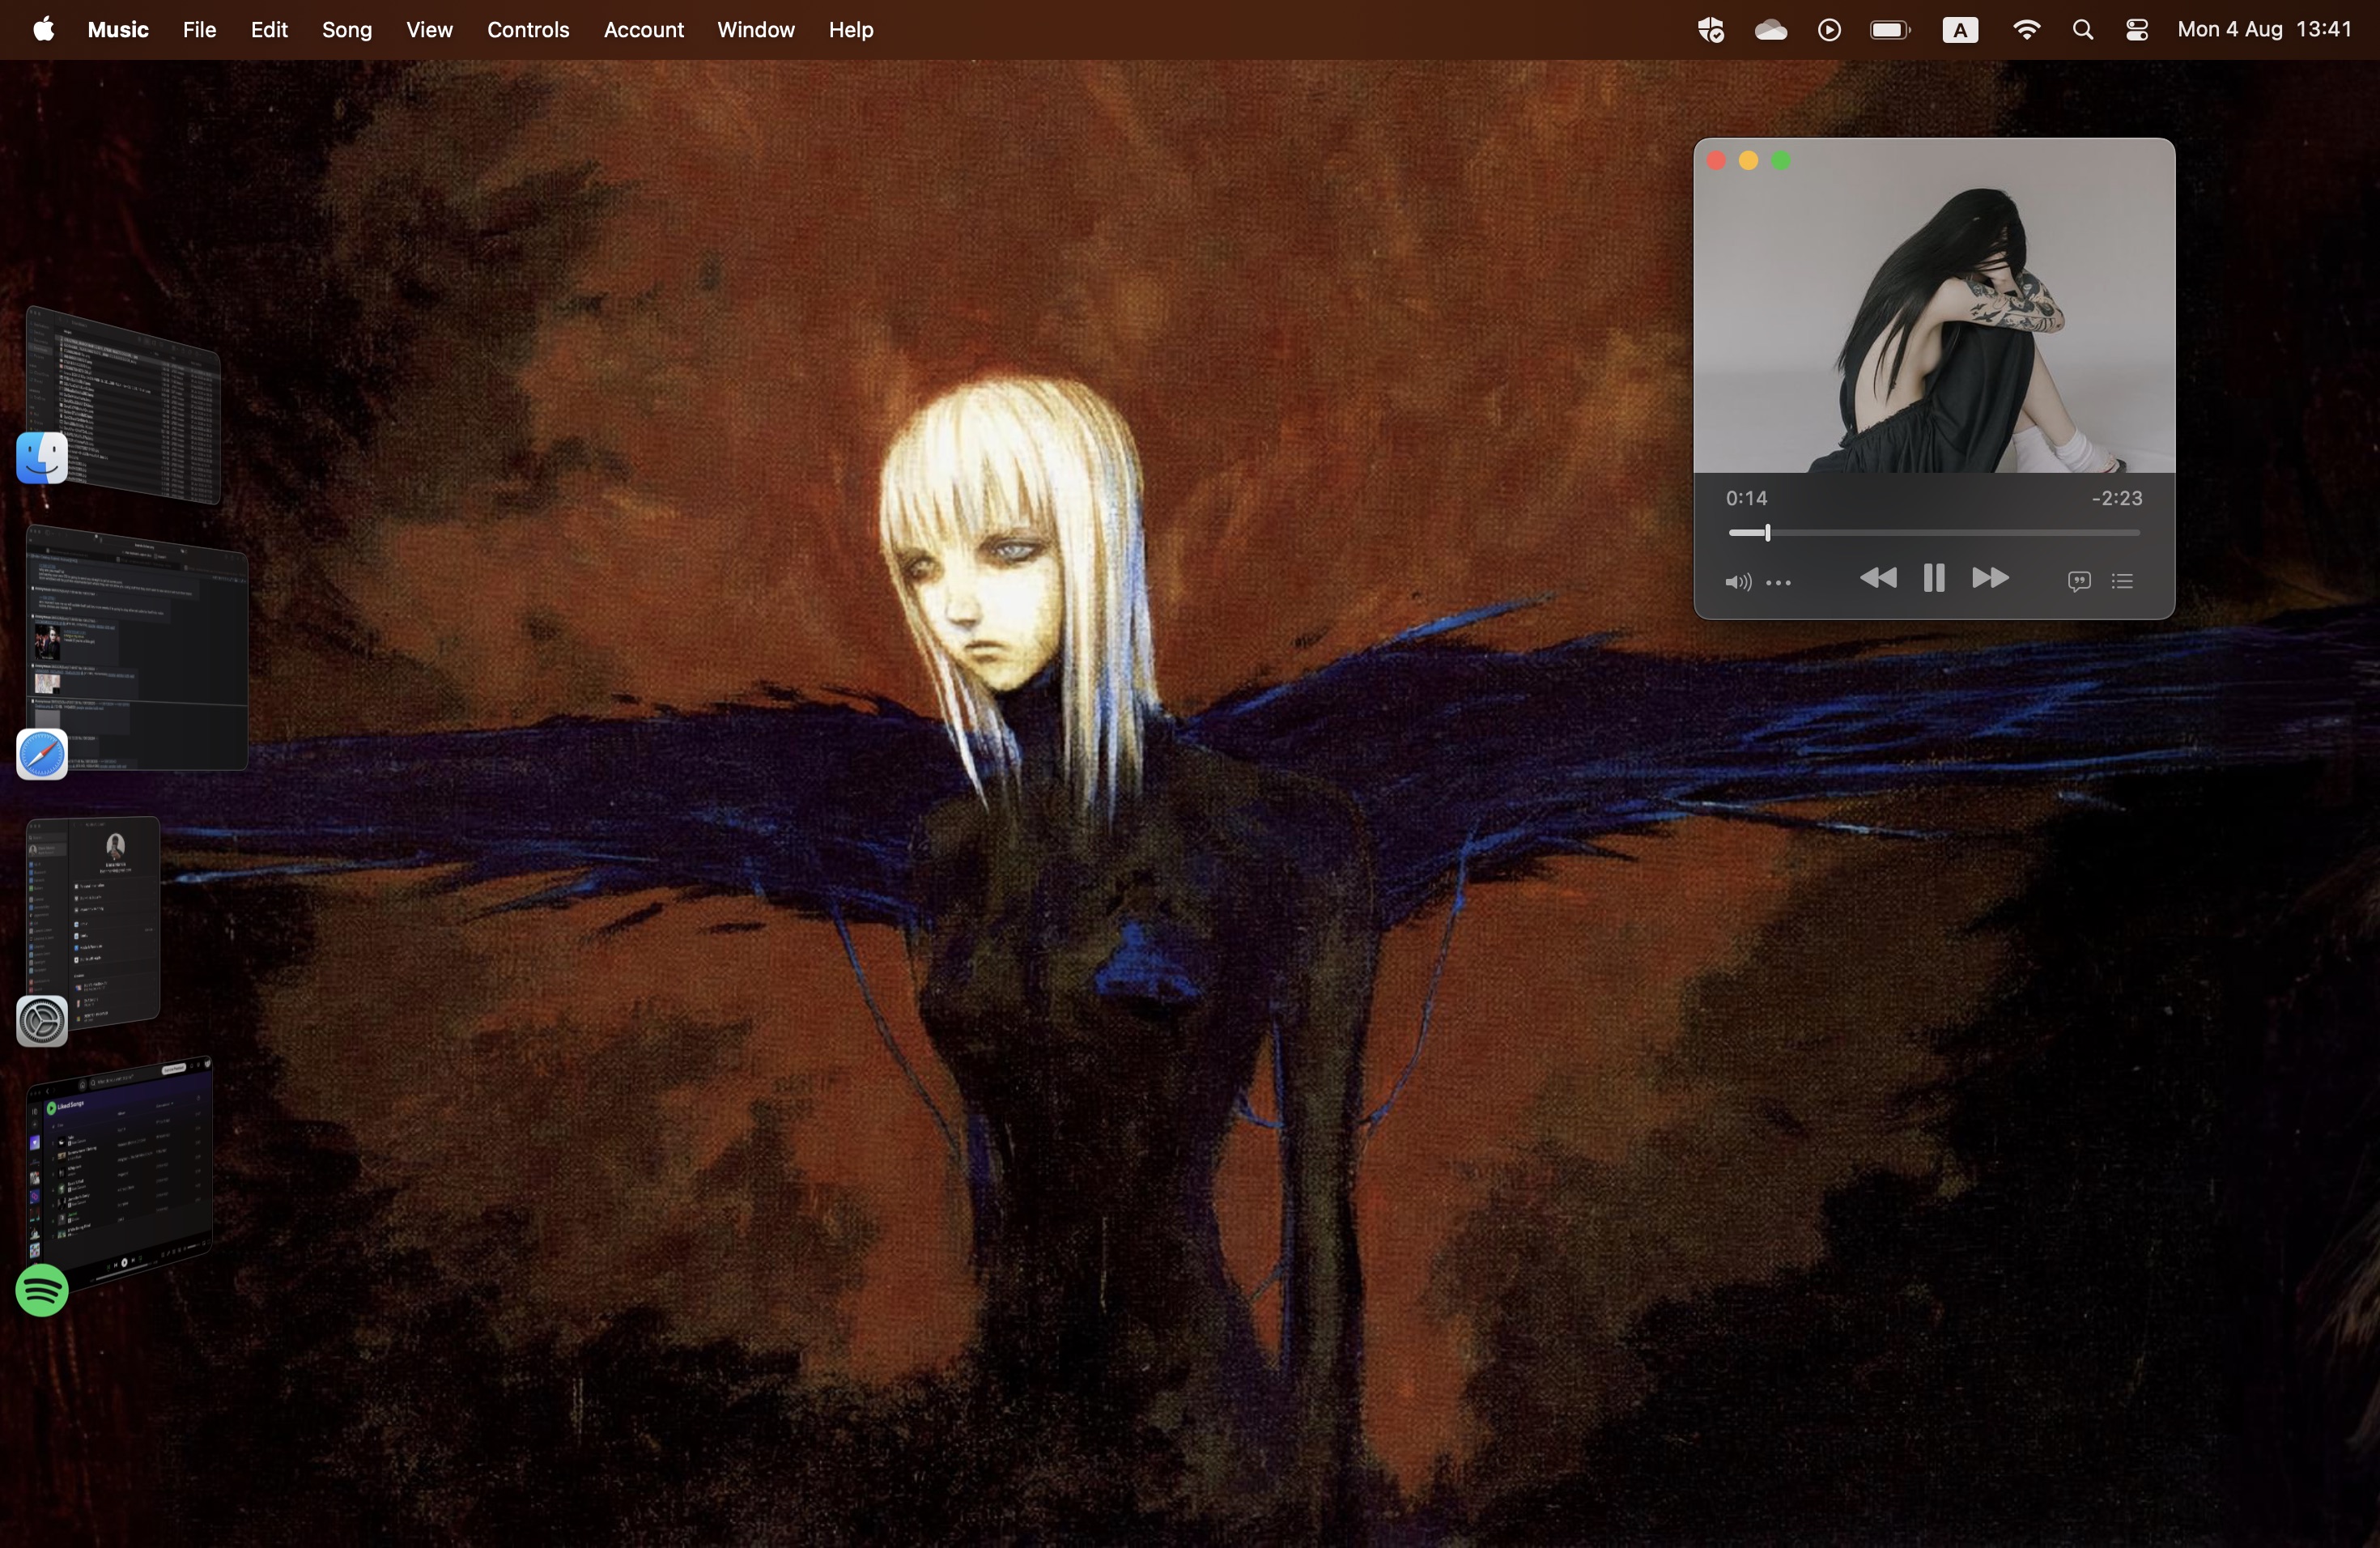
Task: Open the three-dot more options menu
Action: [x=1779, y=582]
